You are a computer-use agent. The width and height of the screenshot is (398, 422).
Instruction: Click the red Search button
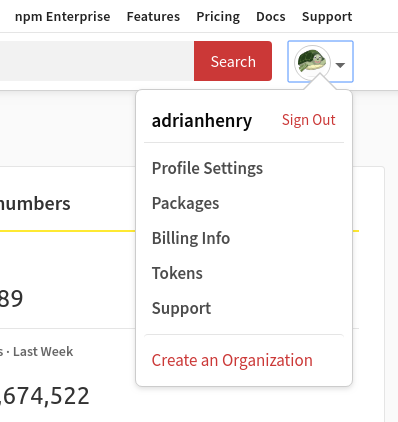coord(233,61)
